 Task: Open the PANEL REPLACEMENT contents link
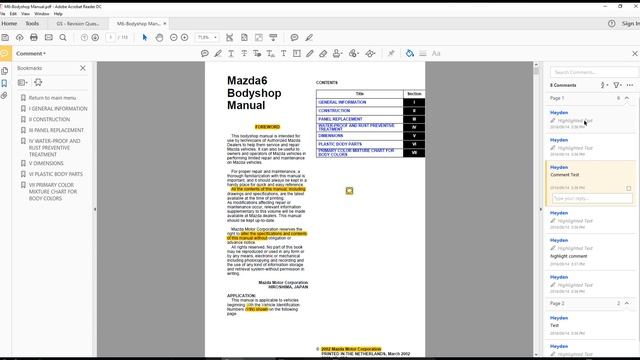(x=340, y=119)
